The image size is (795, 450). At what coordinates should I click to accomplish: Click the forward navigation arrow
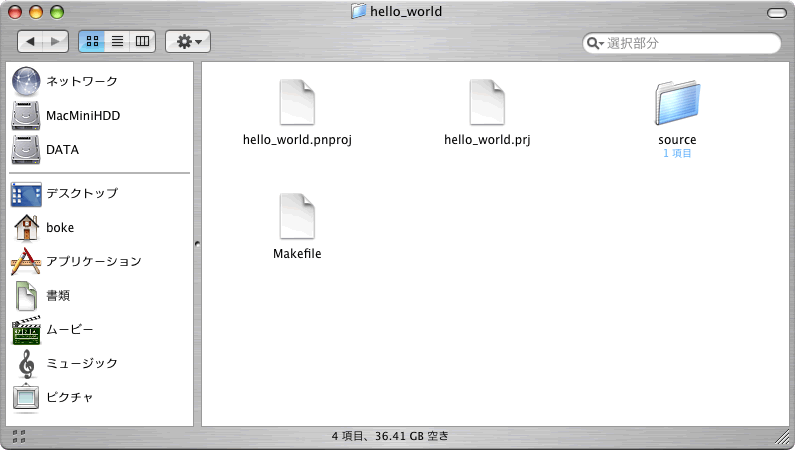pos(56,42)
